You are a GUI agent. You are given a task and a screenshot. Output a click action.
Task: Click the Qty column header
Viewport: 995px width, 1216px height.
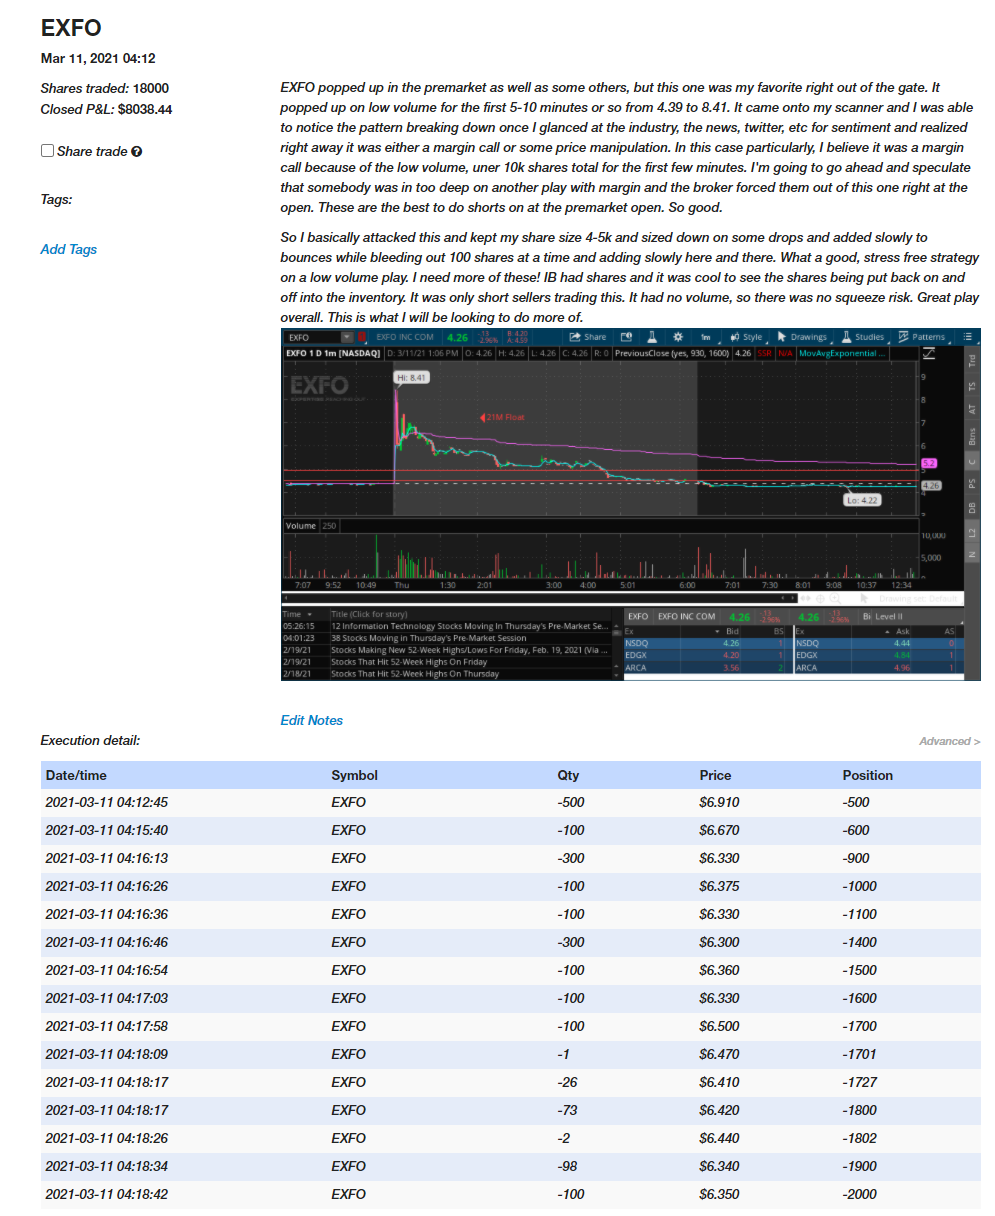pyautogui.click(x=568, y=775)
